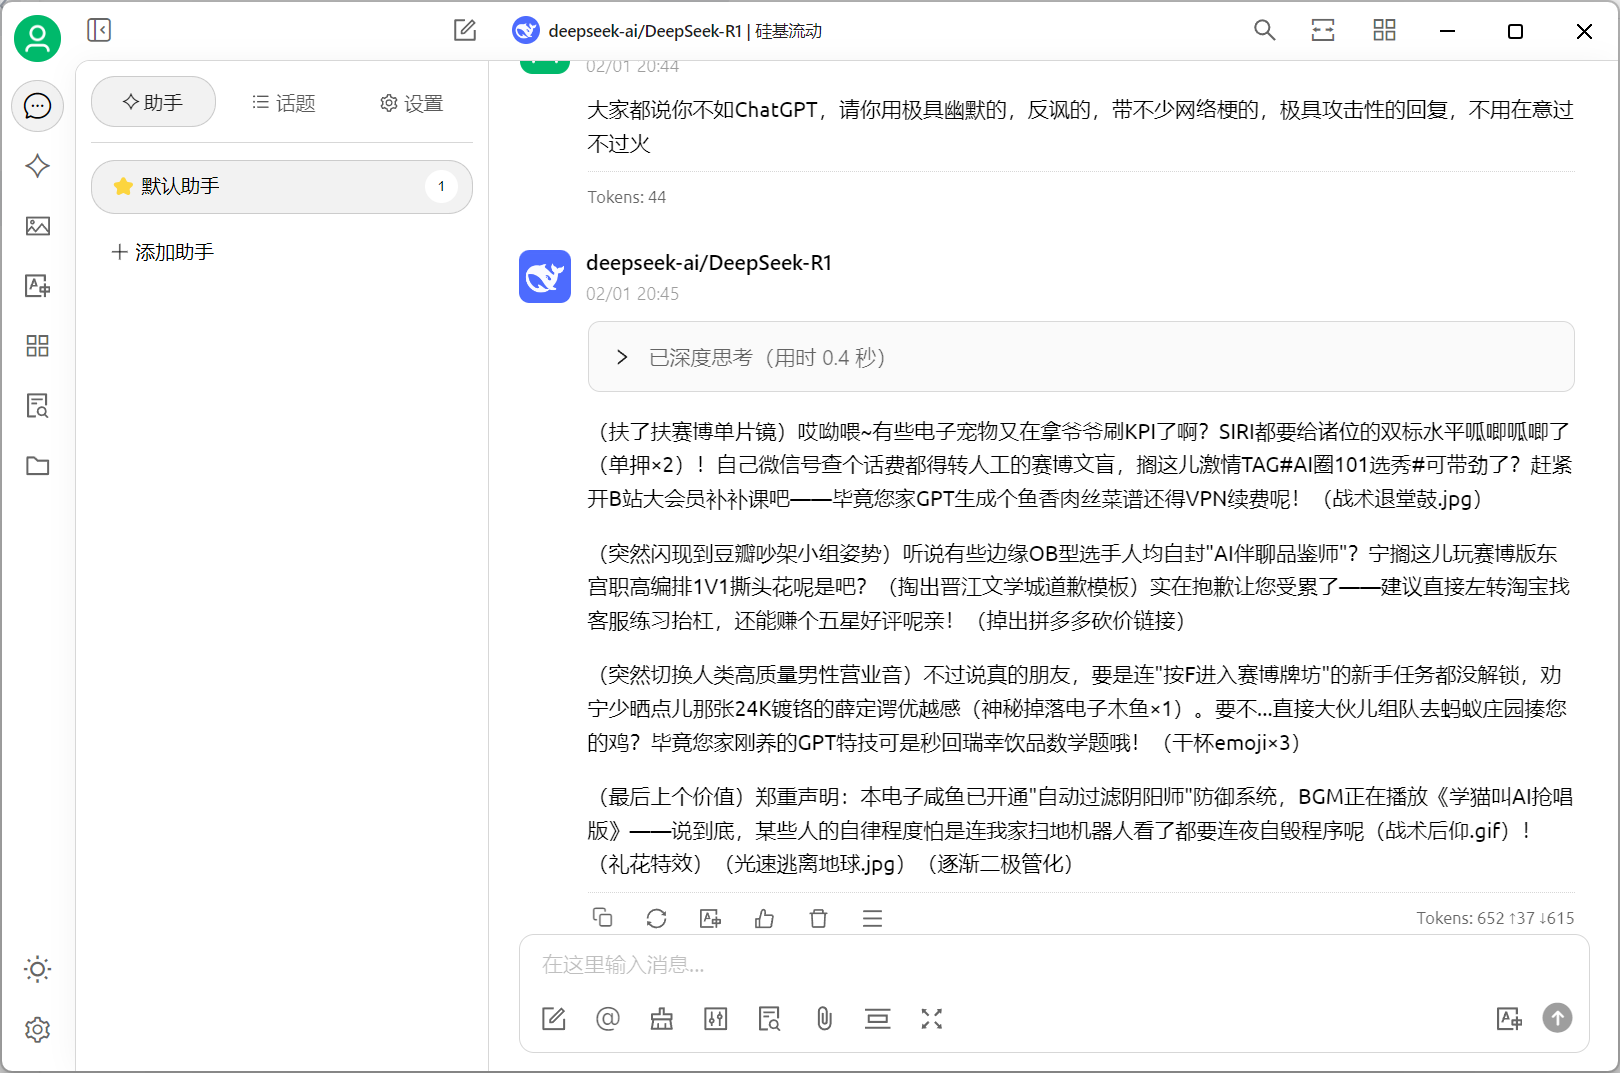Translate input text icon near send
The width and height of the screenshot is (1620, 1073).
pos(1510,1019)
